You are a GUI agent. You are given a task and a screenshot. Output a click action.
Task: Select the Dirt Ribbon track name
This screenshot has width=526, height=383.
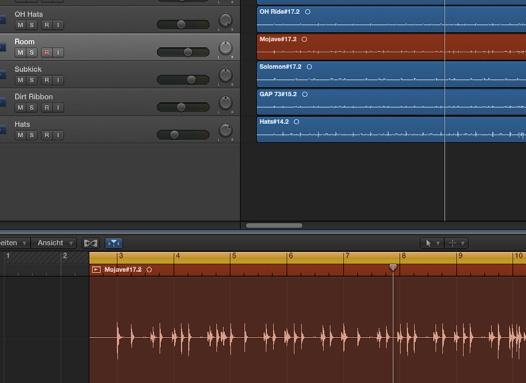pos(34,97)
